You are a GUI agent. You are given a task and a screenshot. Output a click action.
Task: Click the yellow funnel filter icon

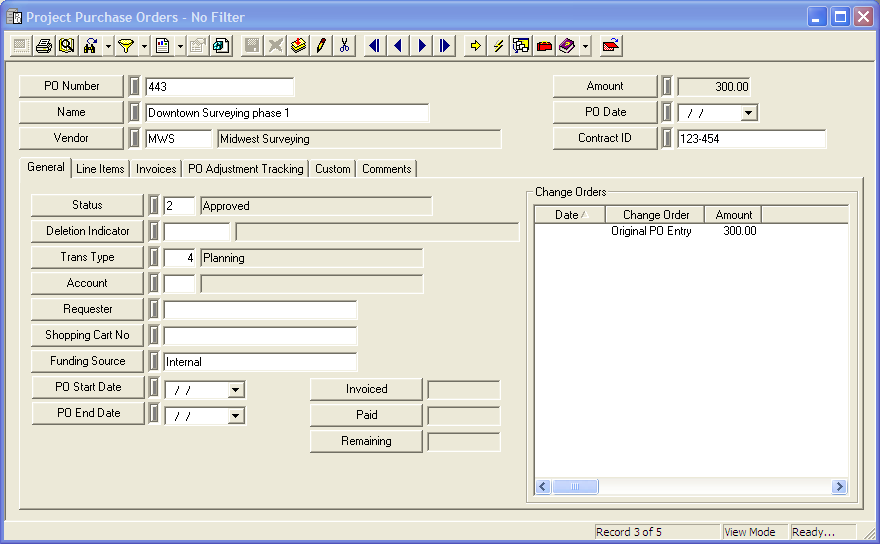[126, 45]
